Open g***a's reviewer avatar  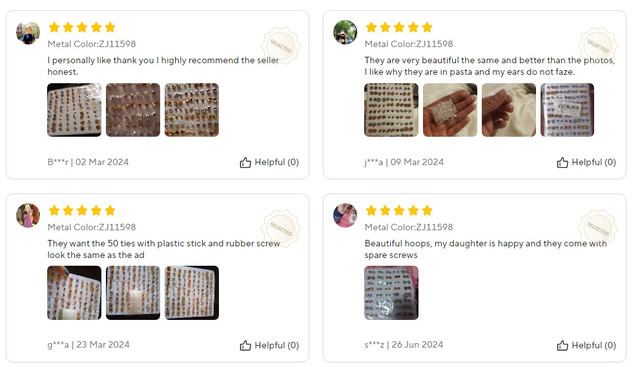coord(28,215)
